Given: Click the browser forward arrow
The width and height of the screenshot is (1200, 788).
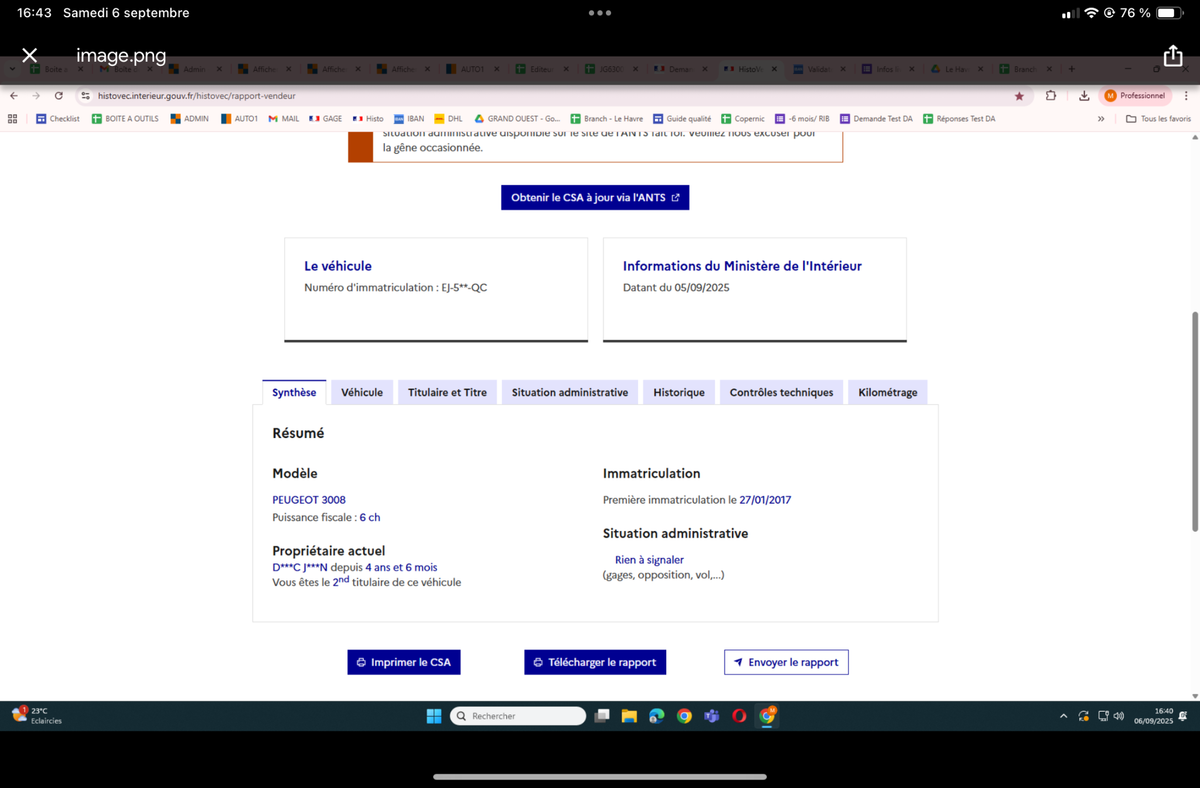Looking at the screenshot, I should click(x=36, y=96).
